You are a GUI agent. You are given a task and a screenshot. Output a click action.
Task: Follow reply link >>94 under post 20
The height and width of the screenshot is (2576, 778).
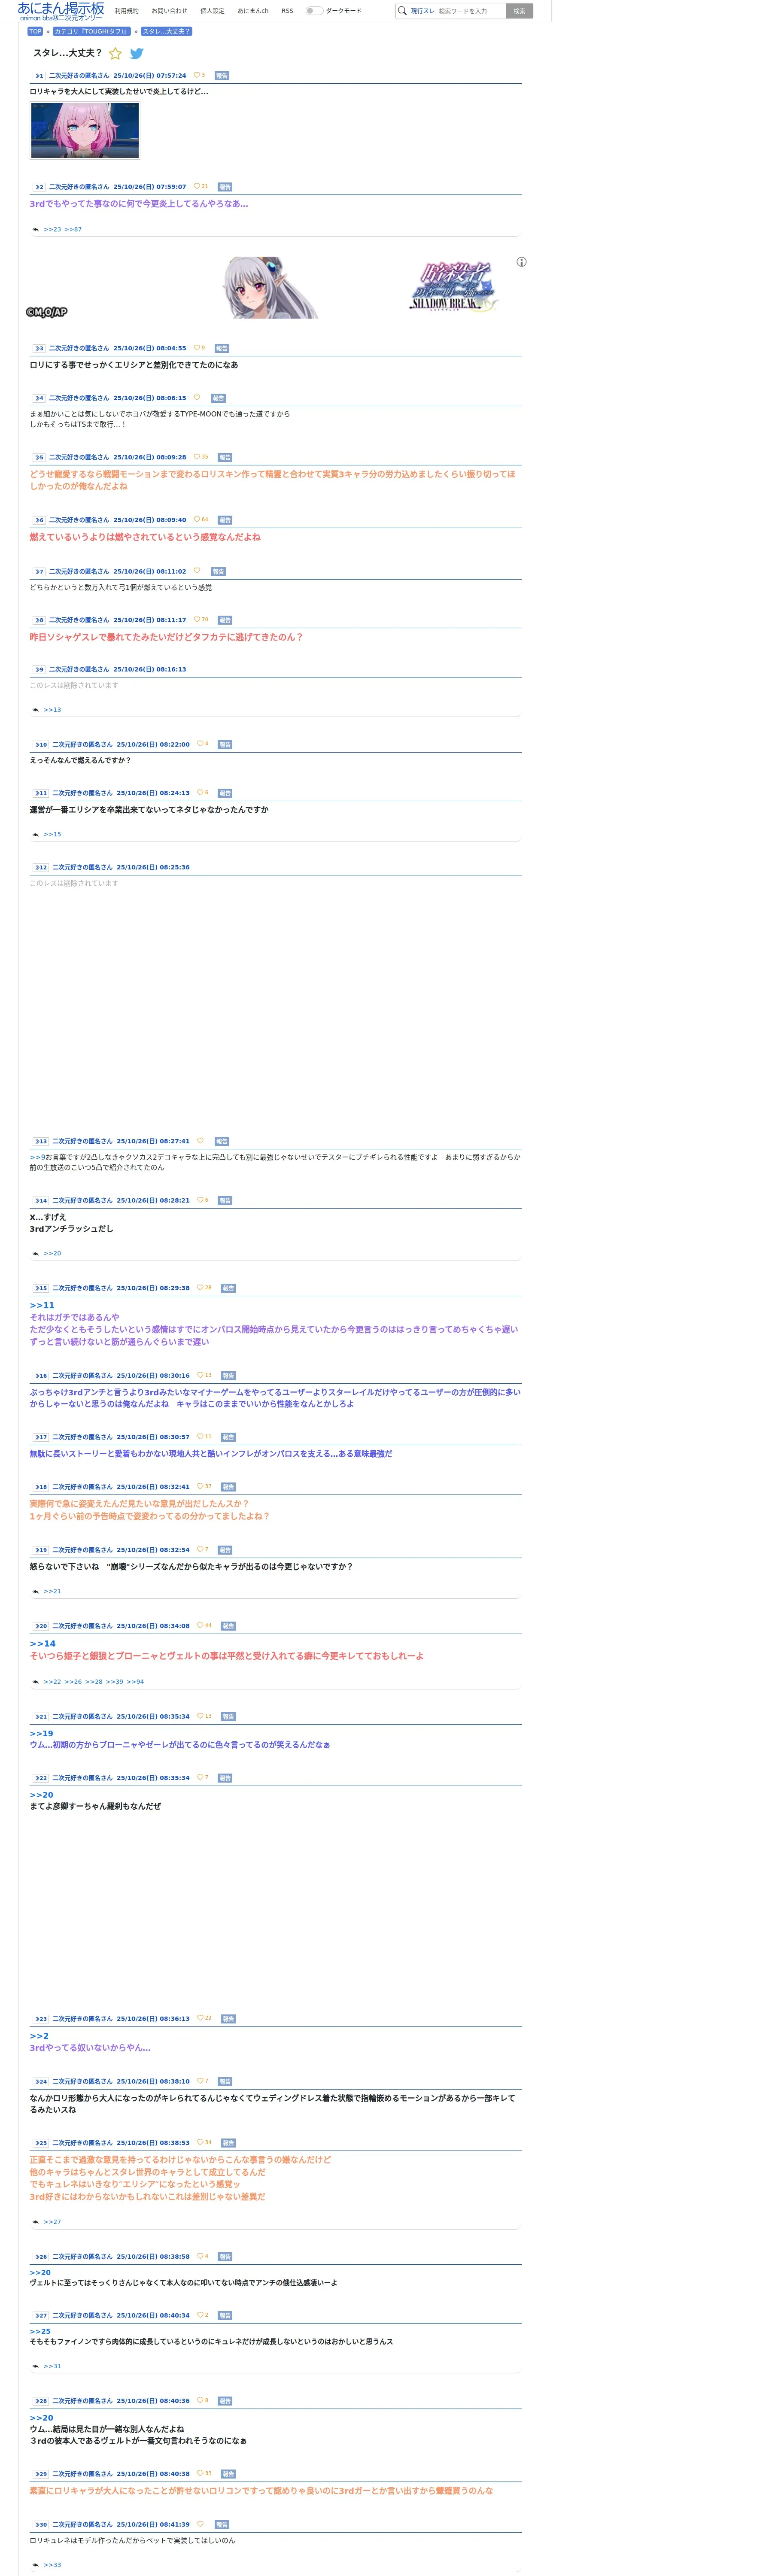(x=135, y=1682)
